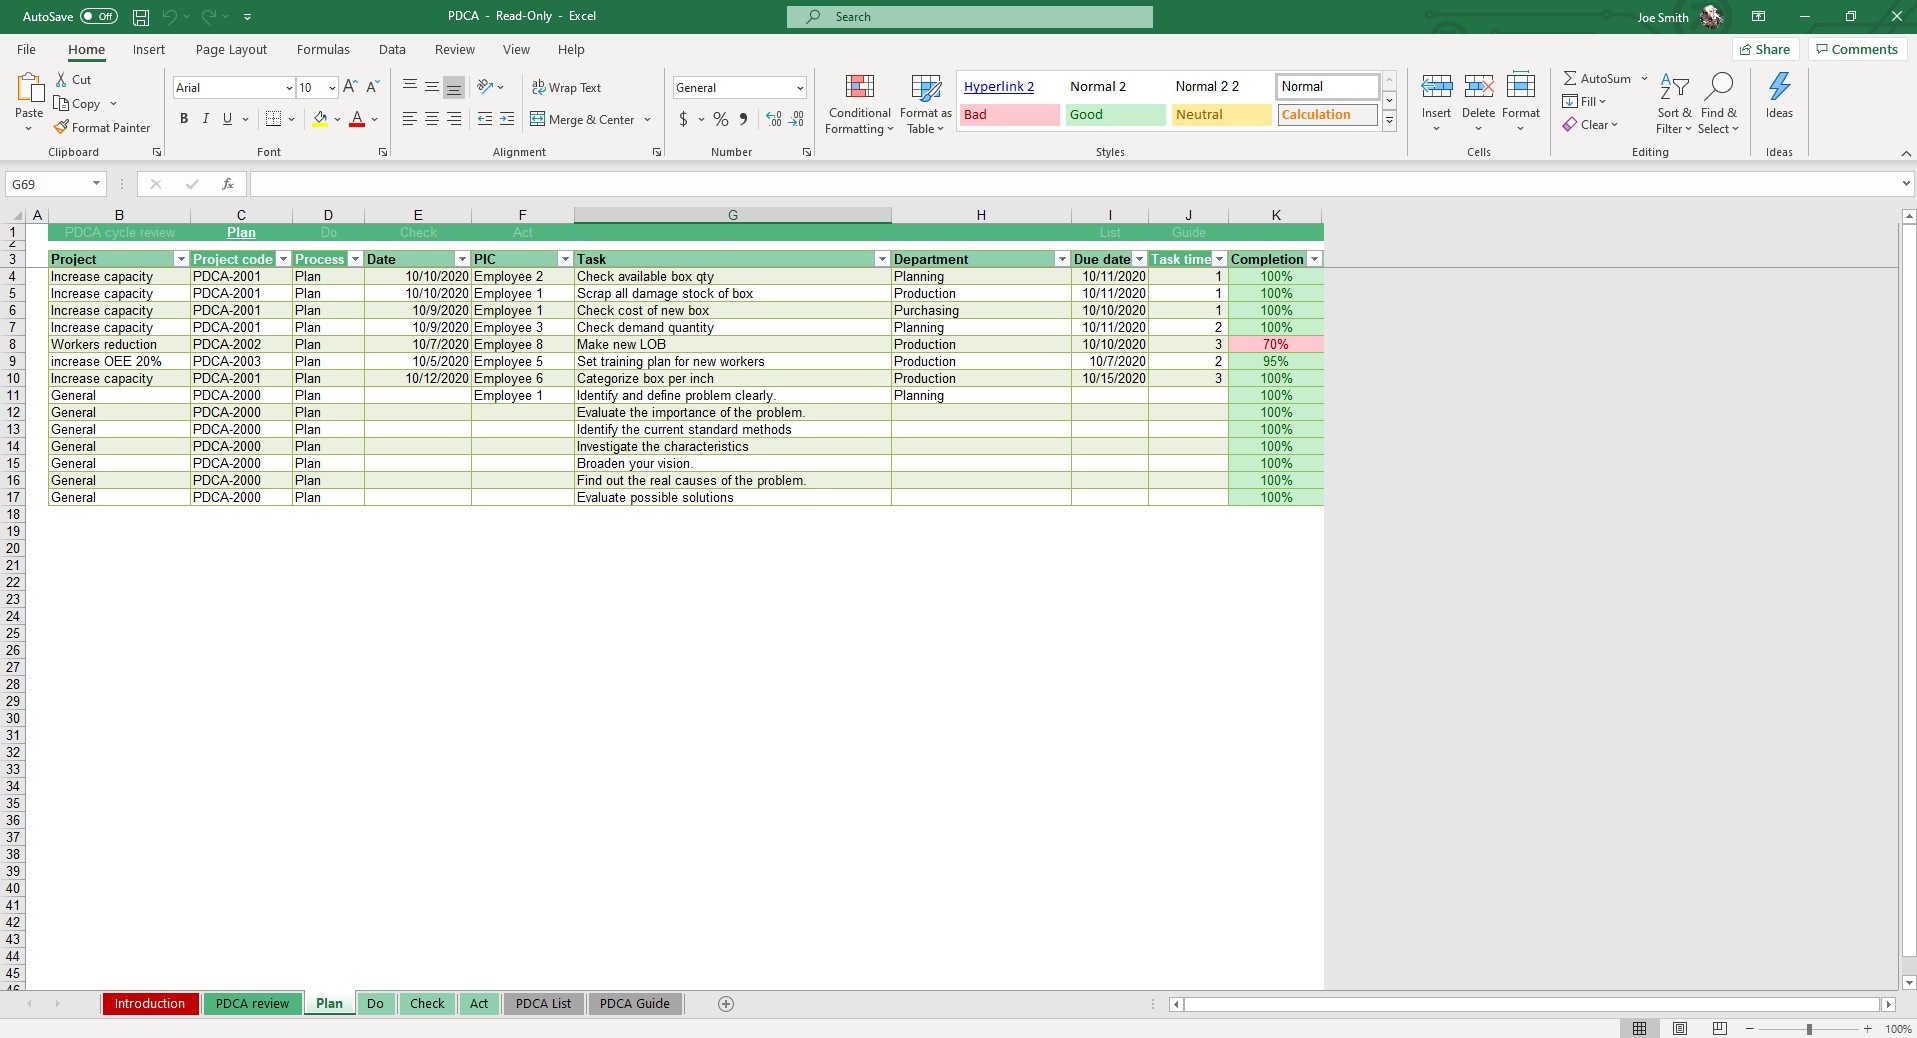Click AutoSum button

[x=1597, y=79]
